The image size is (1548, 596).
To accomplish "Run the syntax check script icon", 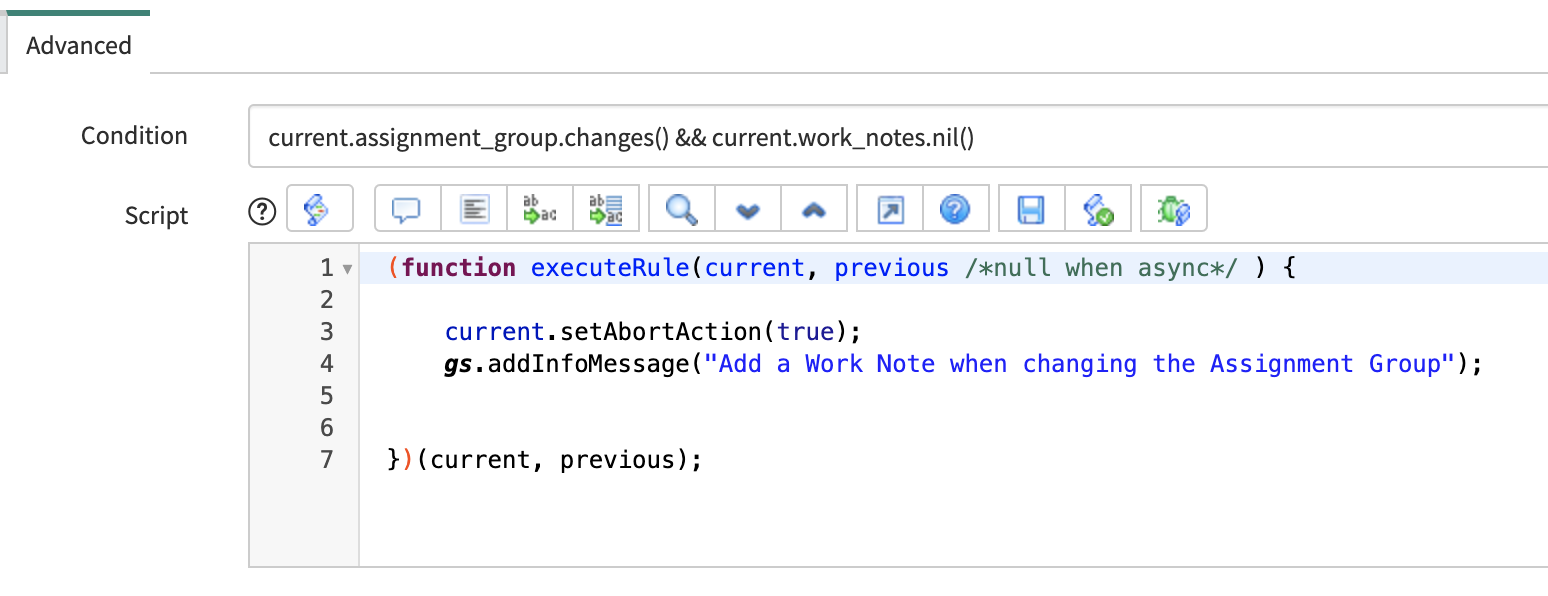I will tap(1098, 210).
